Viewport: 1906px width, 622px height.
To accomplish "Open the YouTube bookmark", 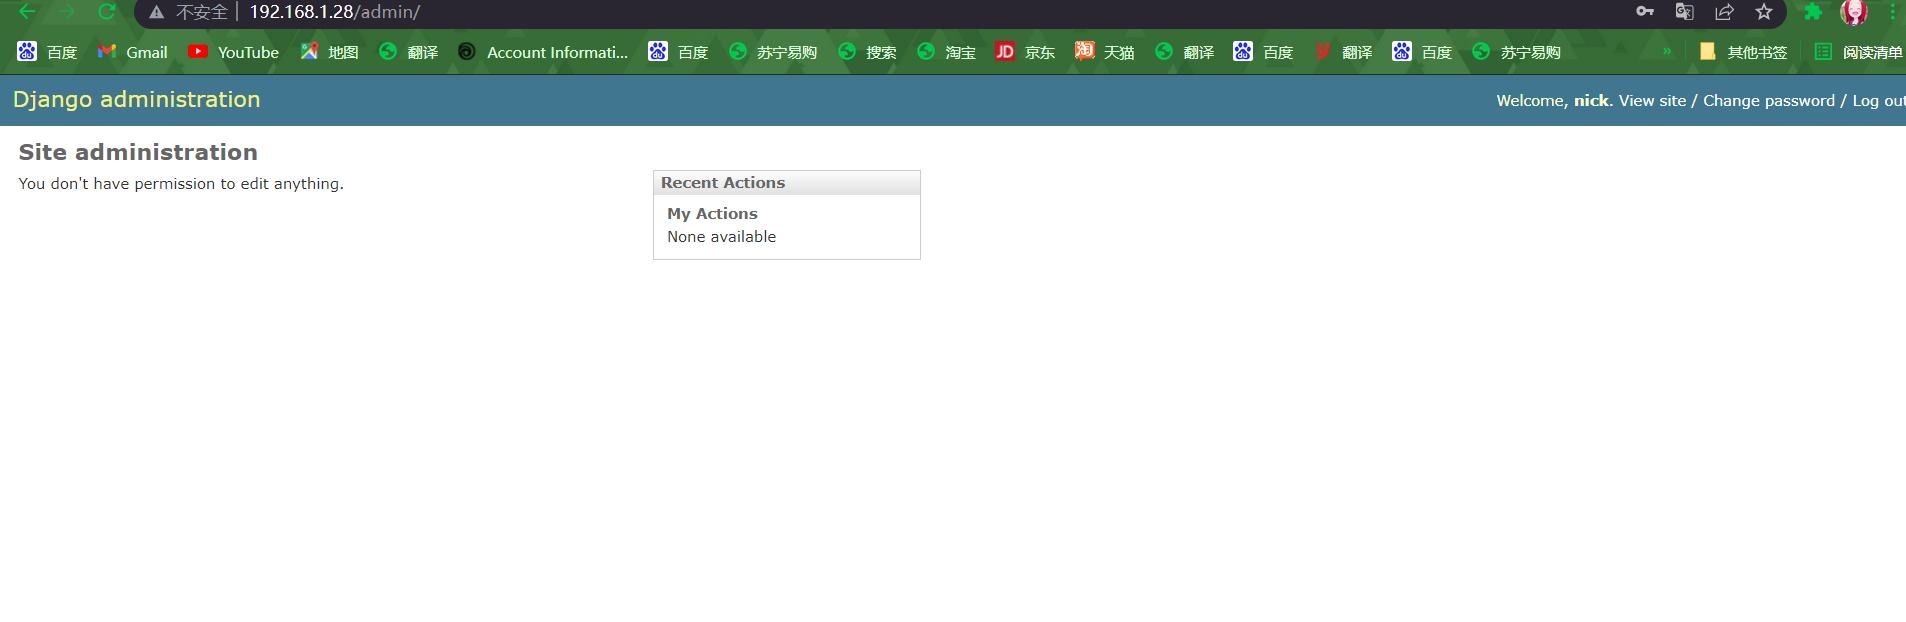I will coord(234,52).
